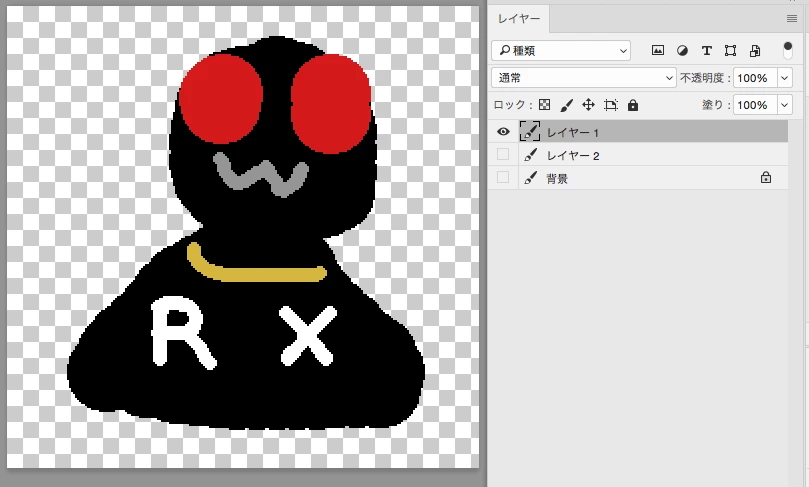Viewport: 809px width, 487px height.
Task: Open the 種類 filter type dropdown
Action: click(x=561, y=51)
